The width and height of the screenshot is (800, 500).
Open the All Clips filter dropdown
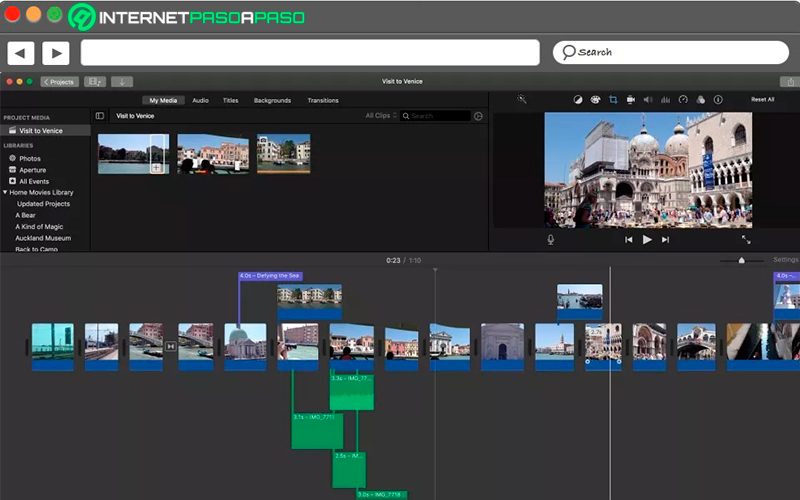pyautogui.click(x=381, y=116)
